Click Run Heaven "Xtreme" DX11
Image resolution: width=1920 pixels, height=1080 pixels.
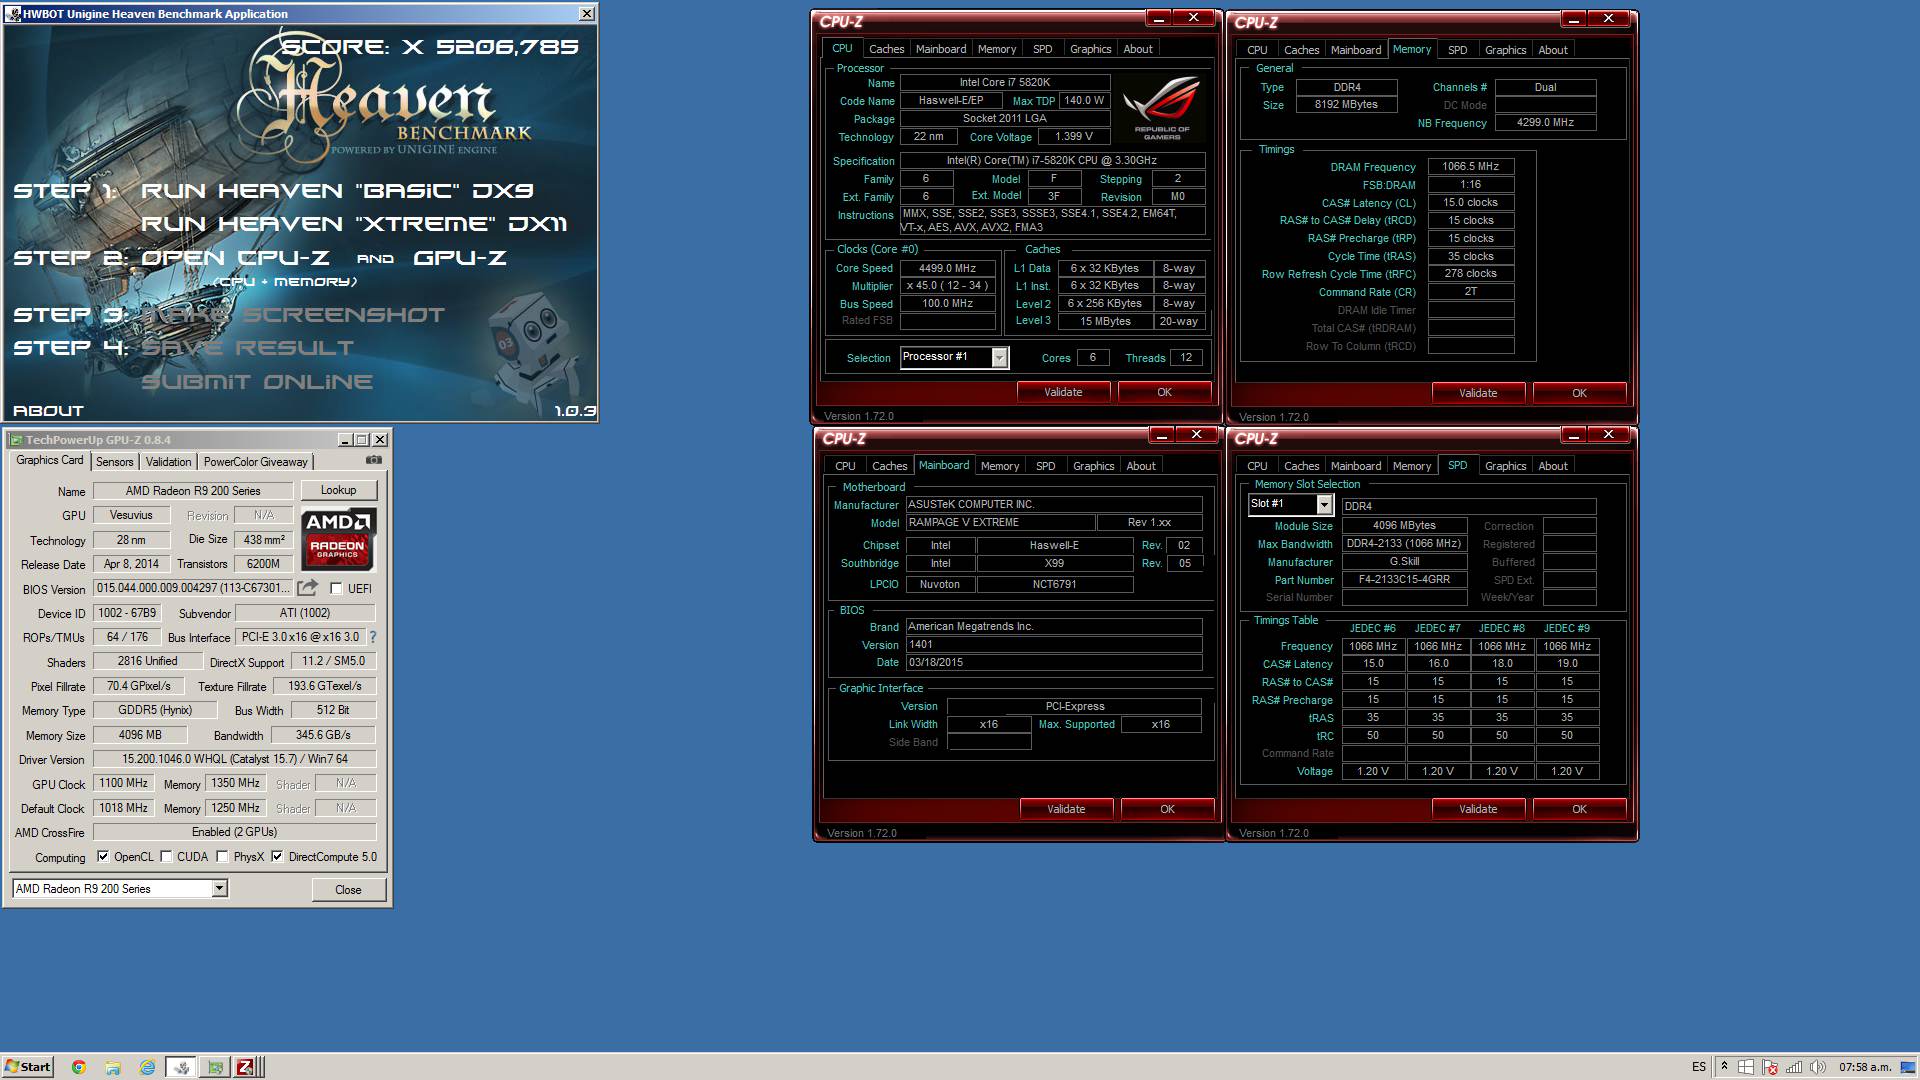point(354,224)
